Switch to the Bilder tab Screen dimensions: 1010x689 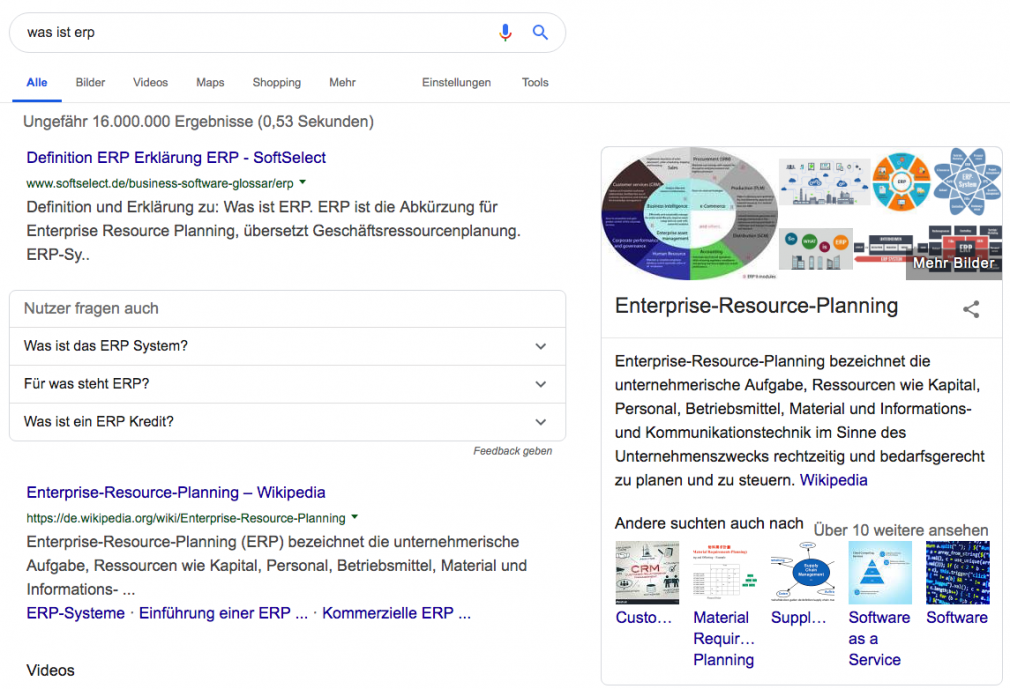pyautogui.click(x=90, y=82)
